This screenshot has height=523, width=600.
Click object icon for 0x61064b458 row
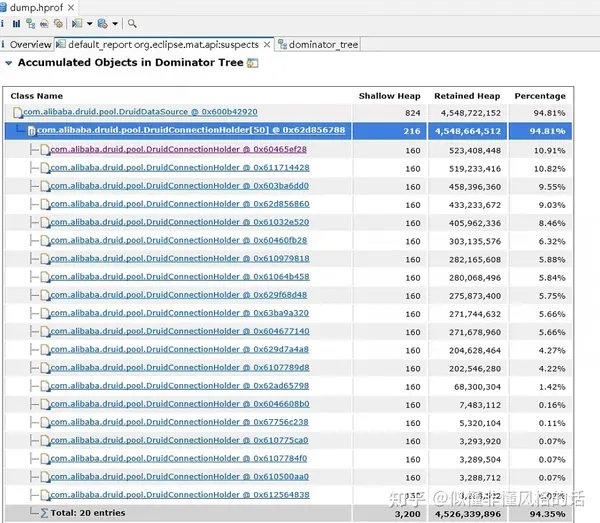click(x=45, y=277)
